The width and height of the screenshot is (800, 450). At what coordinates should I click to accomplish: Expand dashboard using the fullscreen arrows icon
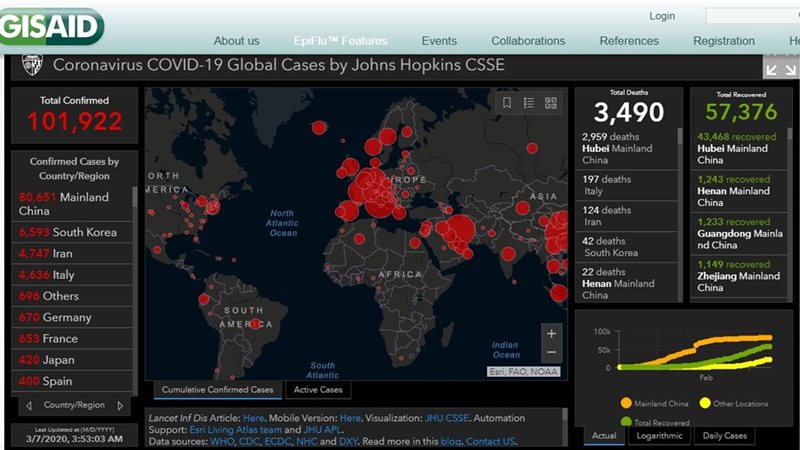[781, 69]
